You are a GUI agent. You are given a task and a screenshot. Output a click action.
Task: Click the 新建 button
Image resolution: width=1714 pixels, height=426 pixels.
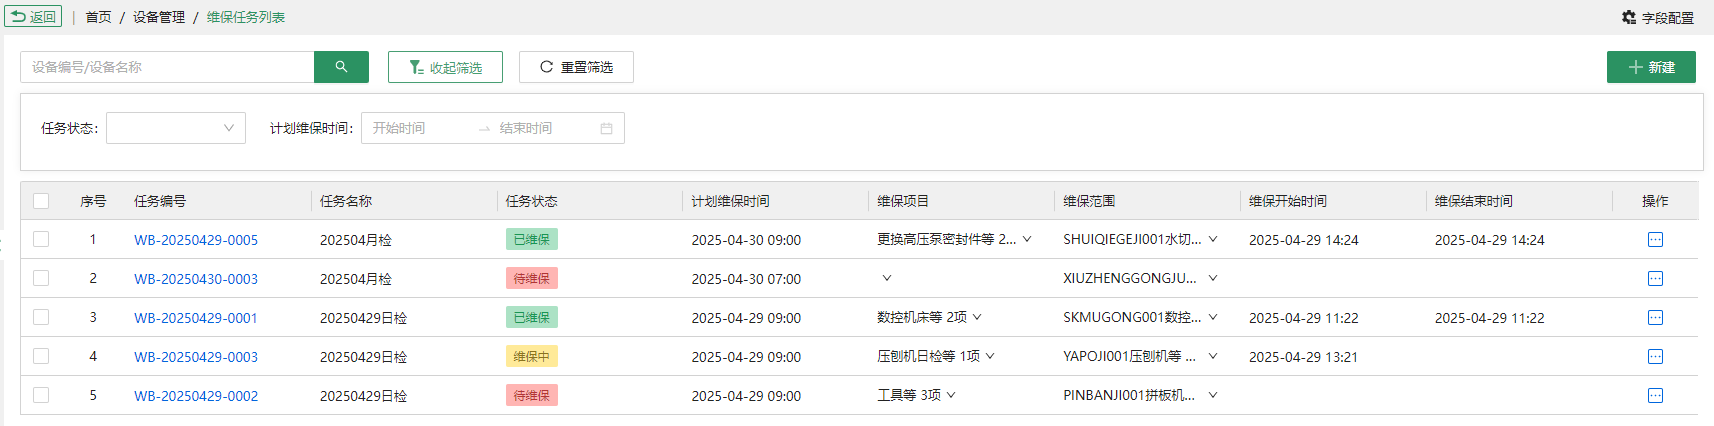pos(1651,67)
